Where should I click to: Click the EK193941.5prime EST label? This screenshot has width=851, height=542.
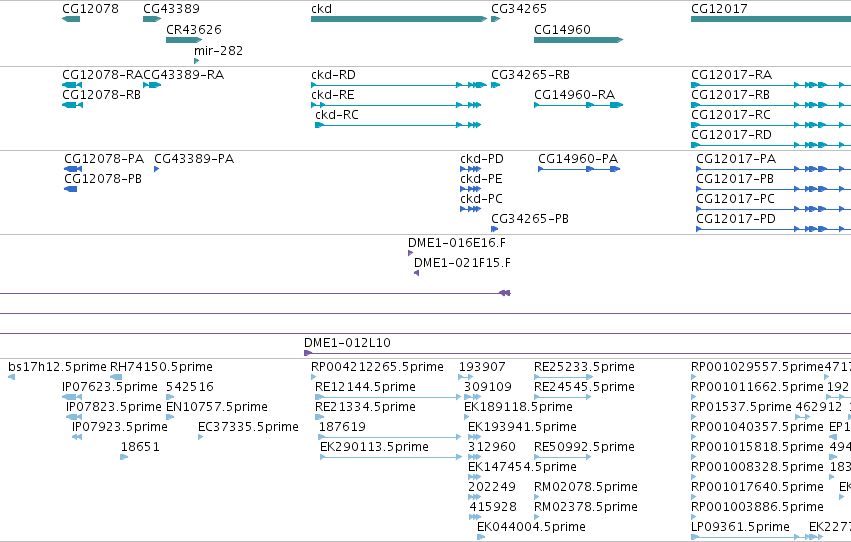[523, 427]
